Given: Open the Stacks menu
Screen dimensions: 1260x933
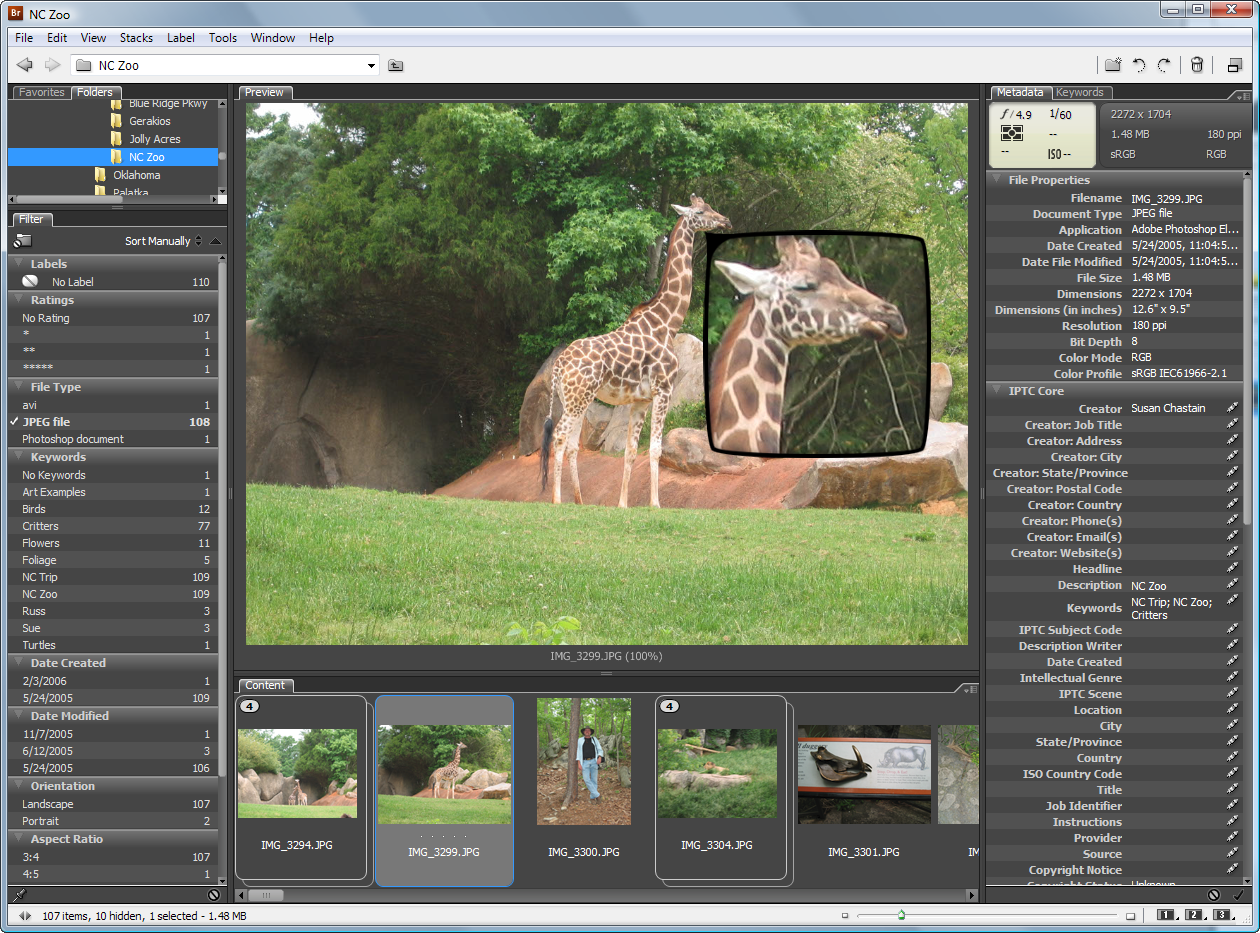Looking at the screenshot, I should pyautogui.click(x=136, y=38).
